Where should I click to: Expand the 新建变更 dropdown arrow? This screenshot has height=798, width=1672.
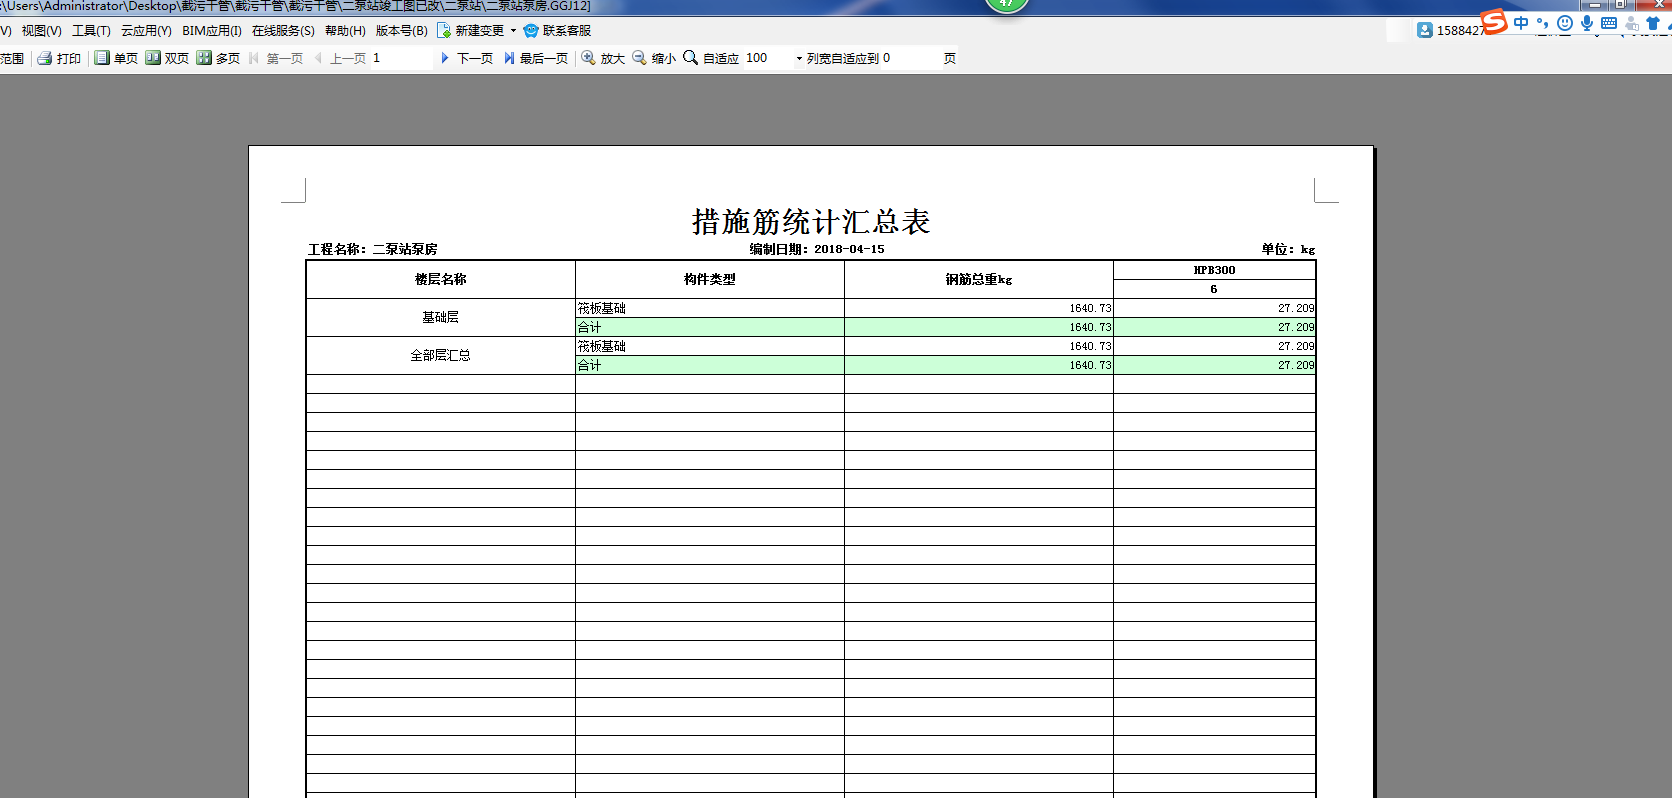[514, 31]
